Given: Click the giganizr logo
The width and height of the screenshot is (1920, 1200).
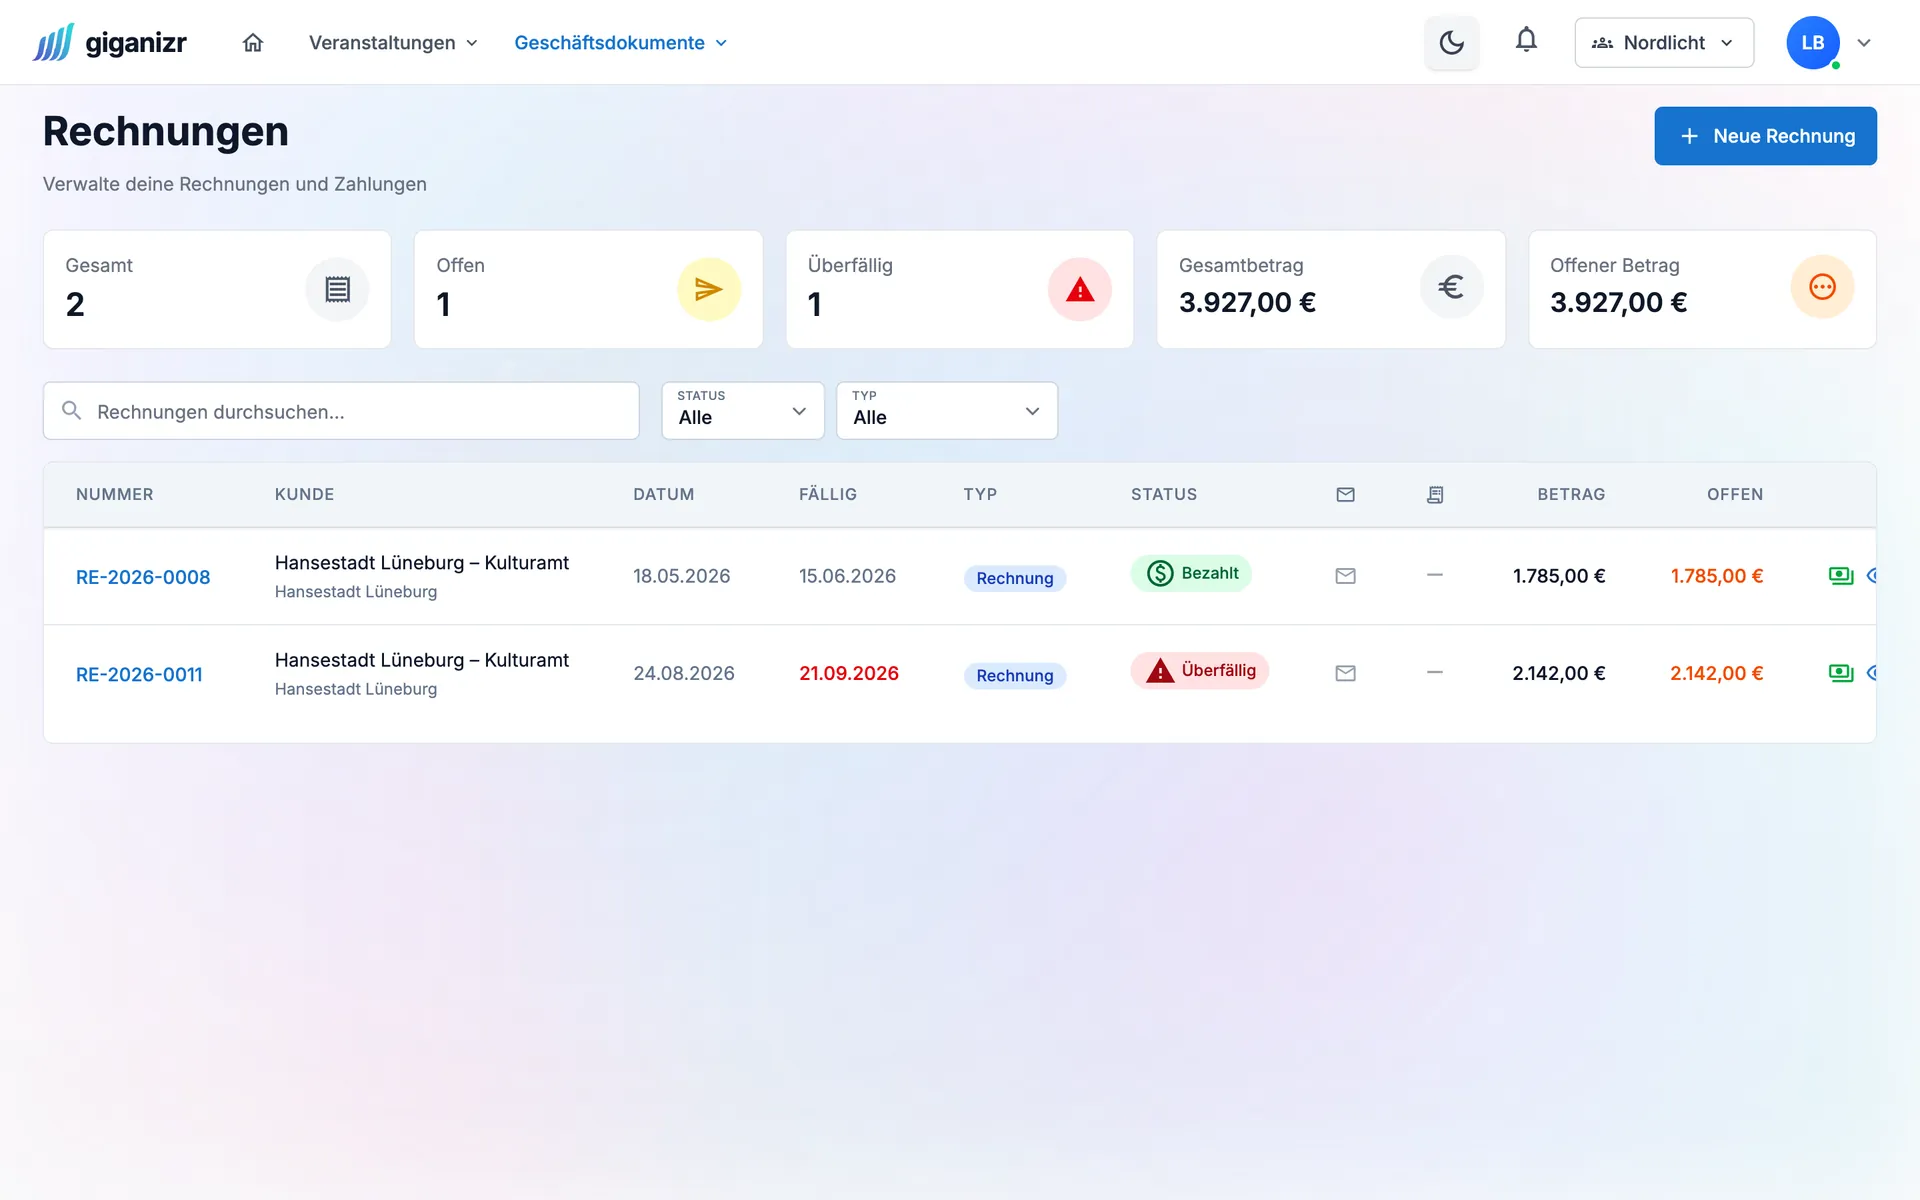Looking at the screenshot, I should (110, 43).
